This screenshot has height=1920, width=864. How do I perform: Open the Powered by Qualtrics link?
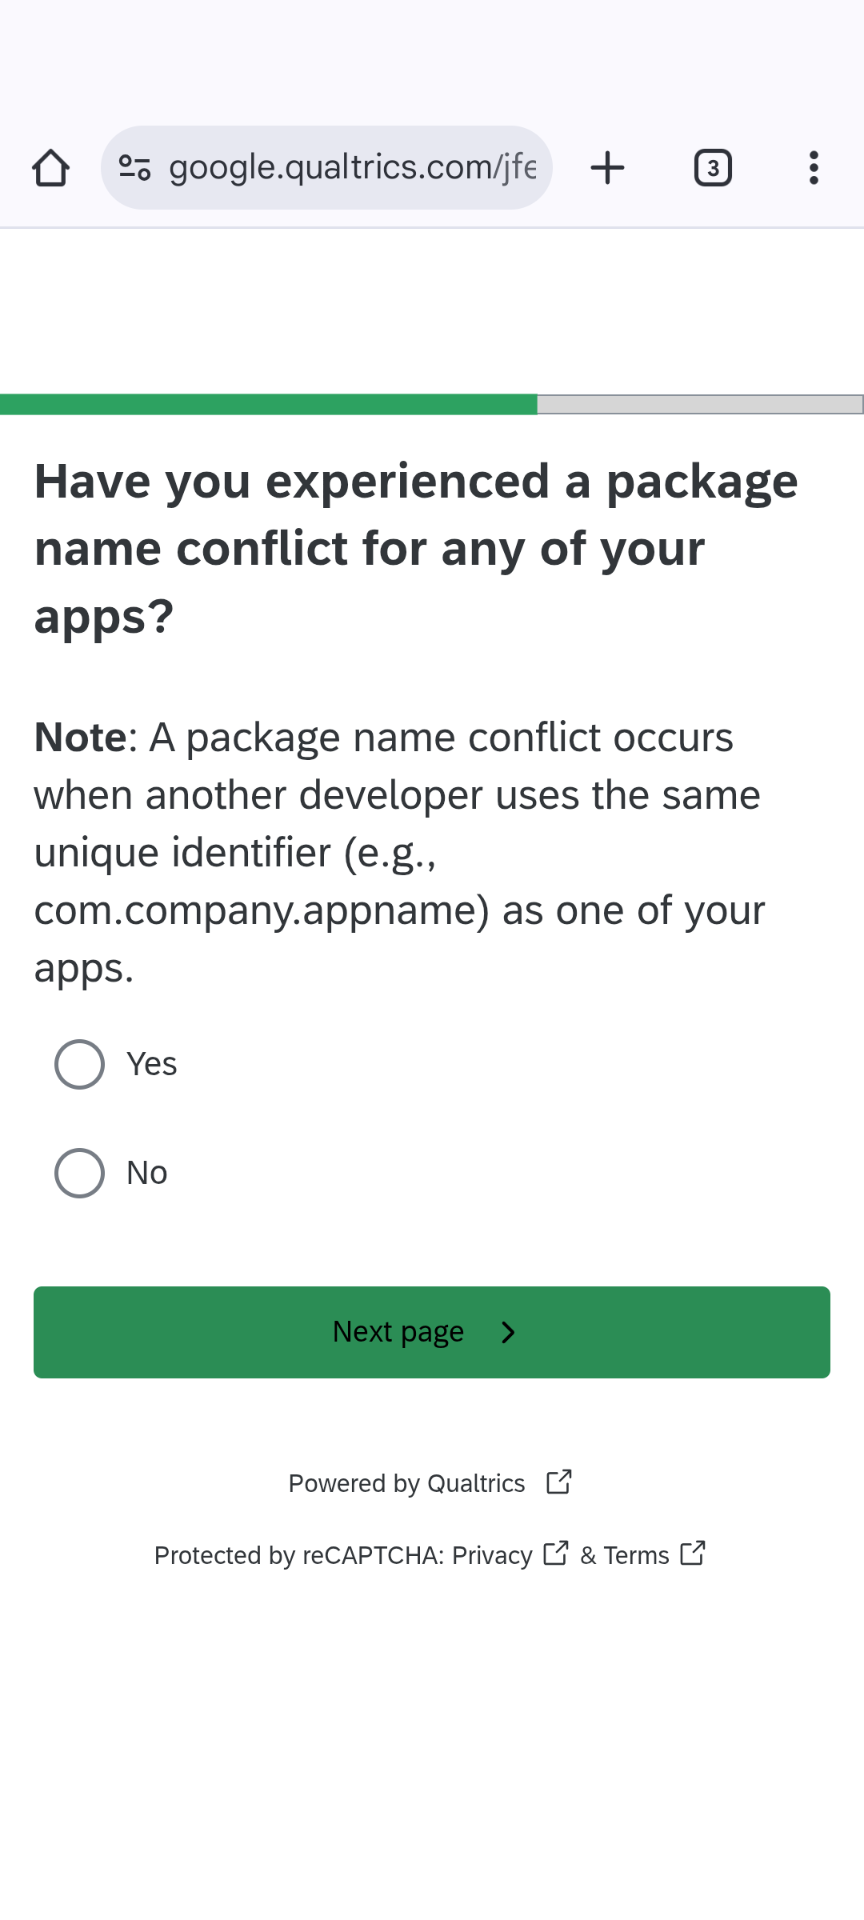pos(406,1483)
